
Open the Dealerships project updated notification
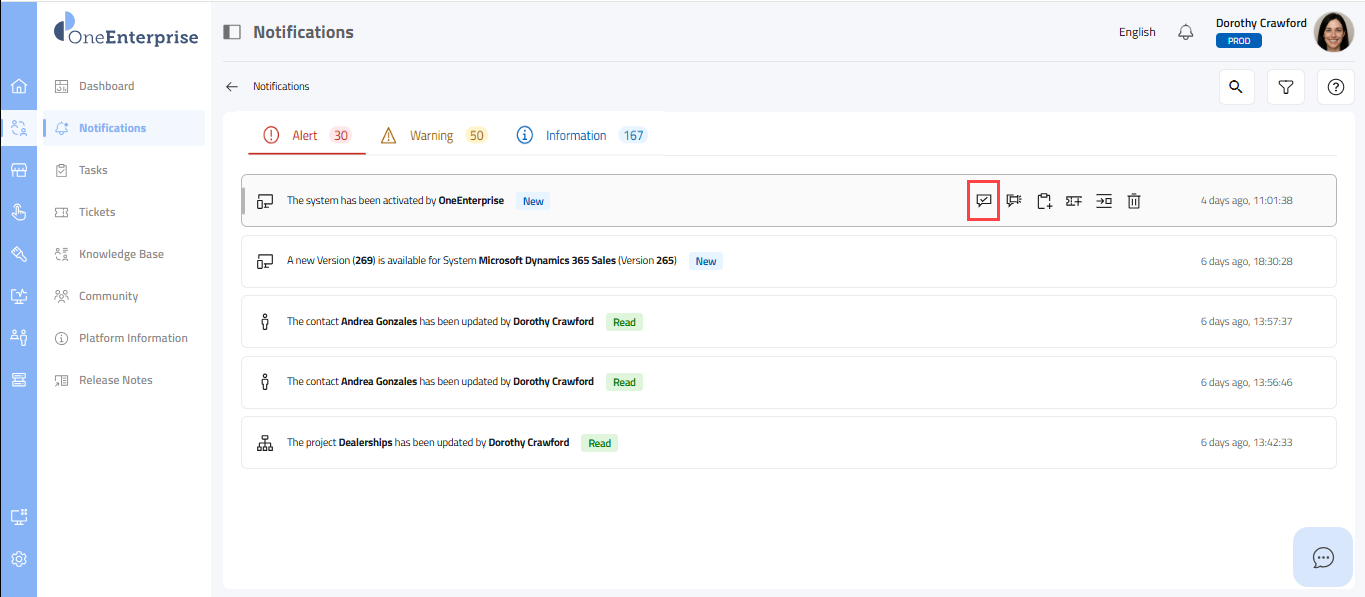pos(428,443)
